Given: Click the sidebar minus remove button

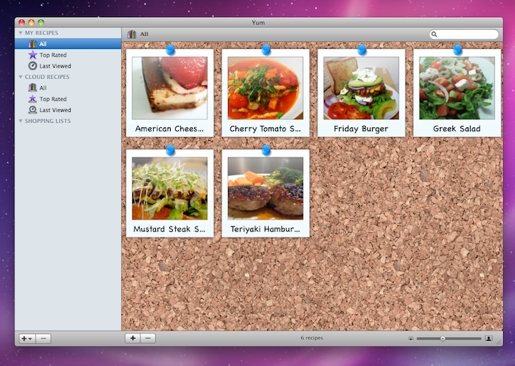Looking at the screenshot, I should (43, 339).
